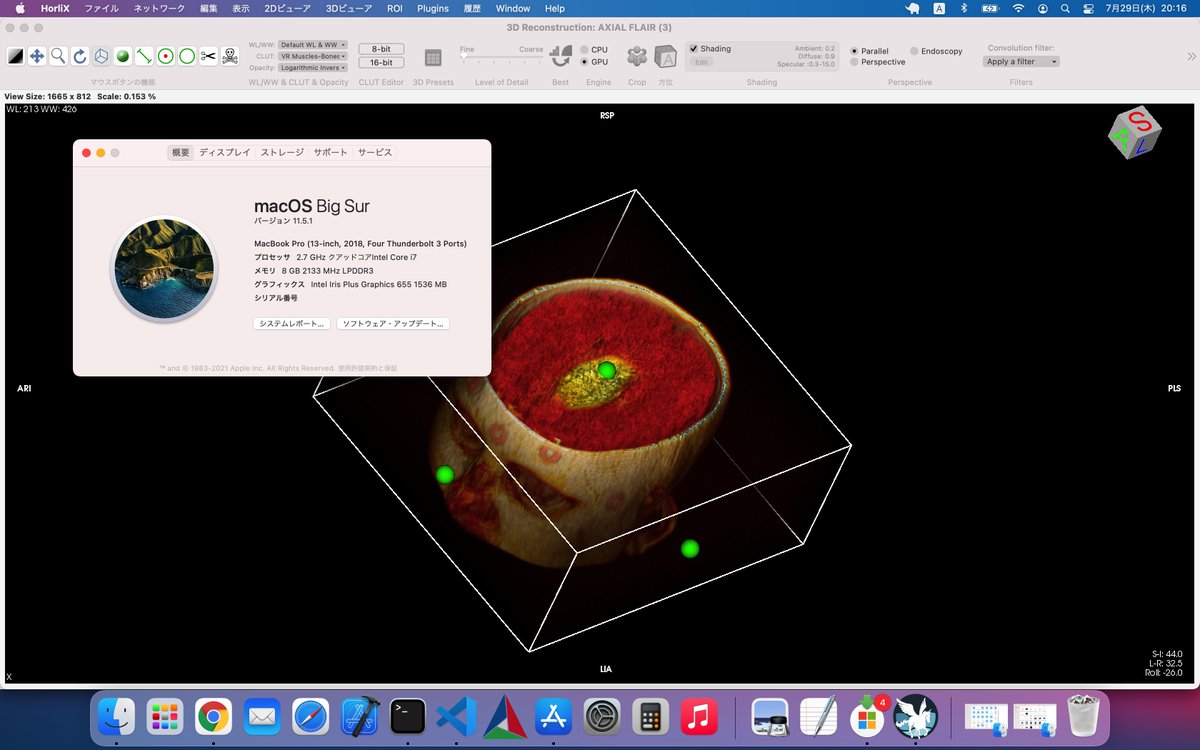
Task: Click the 16-bit CLUT Editor button
Action: click(381, 62)
